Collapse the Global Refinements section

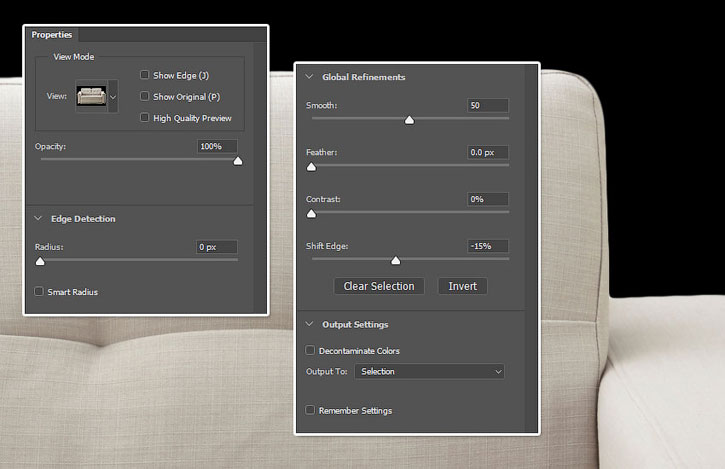pos(309,77)
